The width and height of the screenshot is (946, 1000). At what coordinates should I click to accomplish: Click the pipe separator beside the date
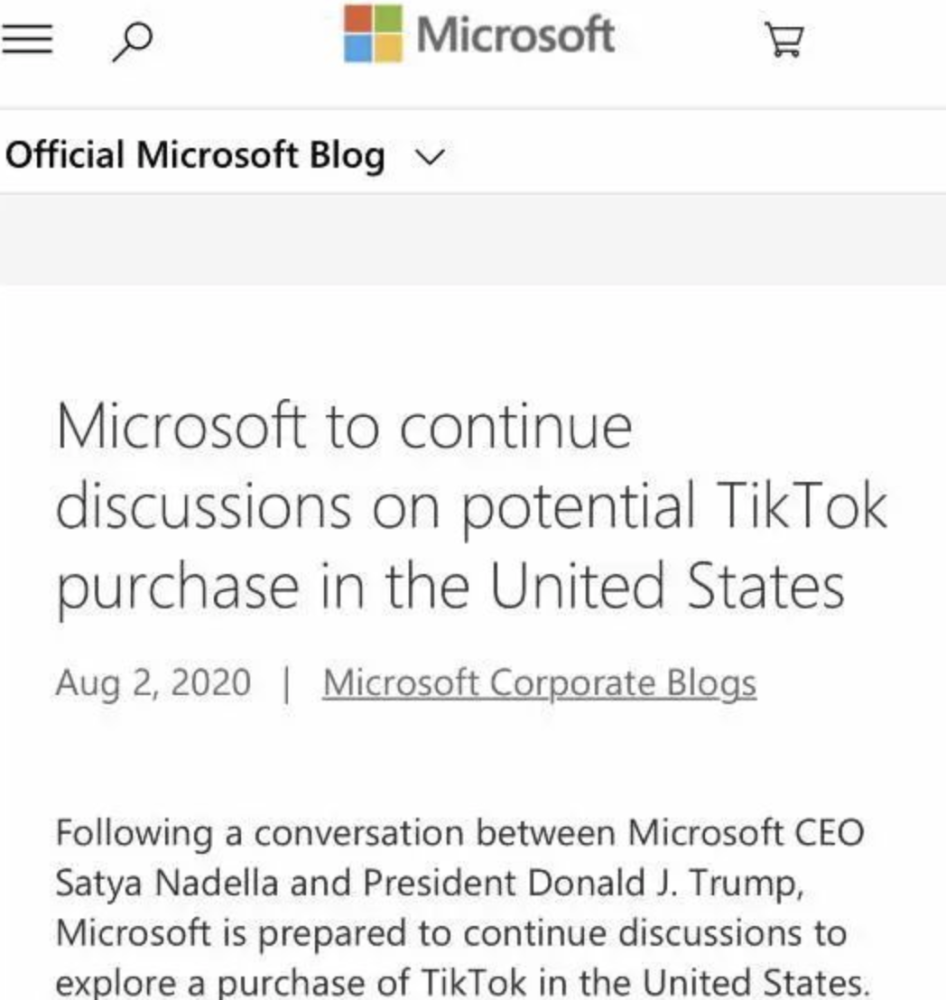pos(286,684)
